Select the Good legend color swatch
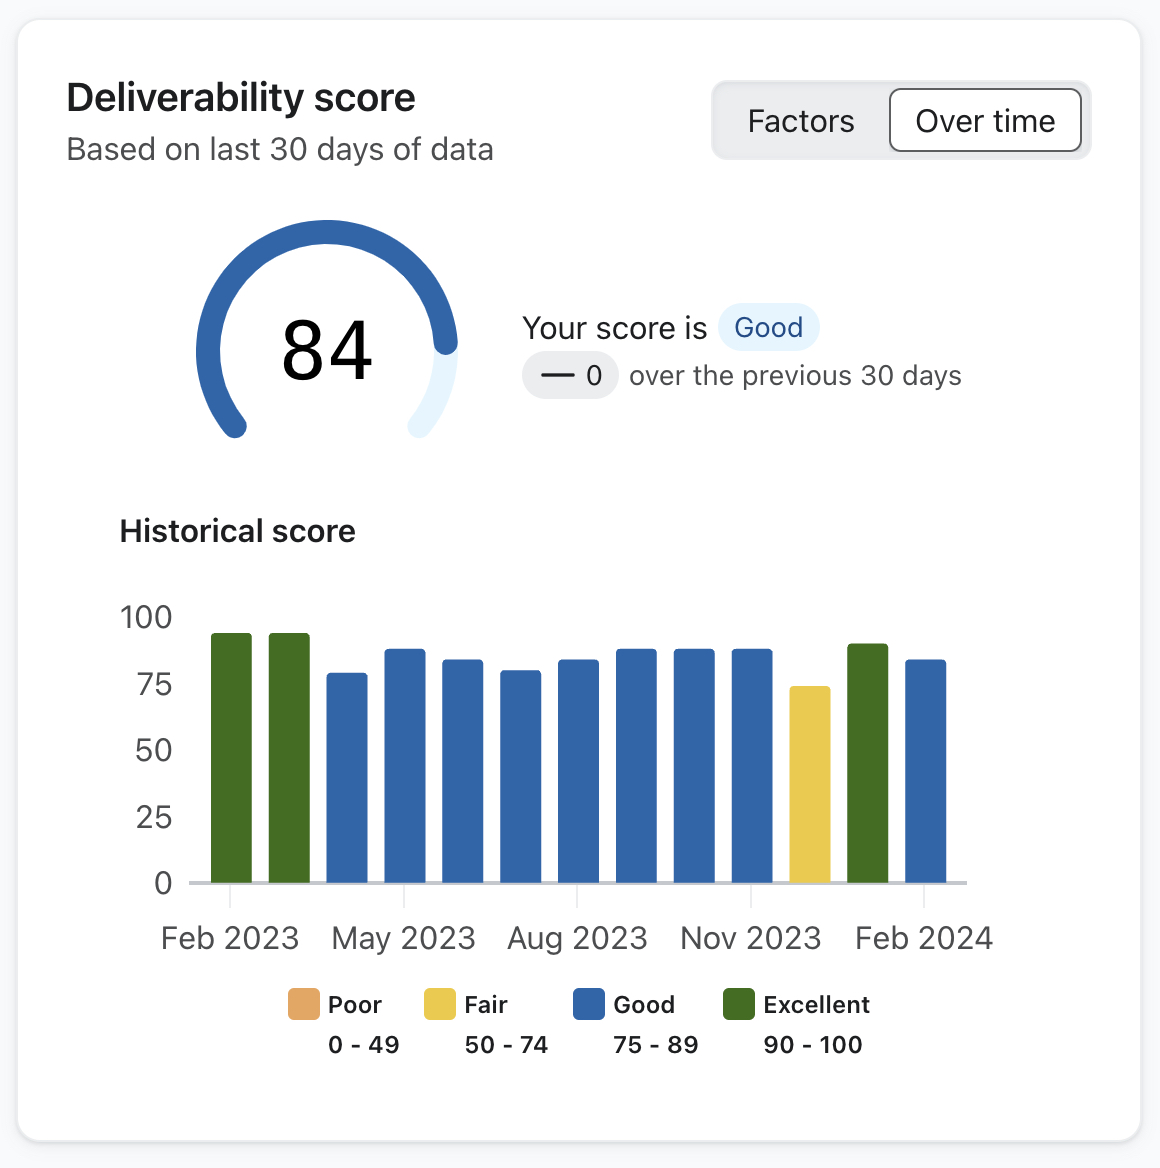Image resolution: width=1160 pixels, height=1168 pixels. point(589,1004)
